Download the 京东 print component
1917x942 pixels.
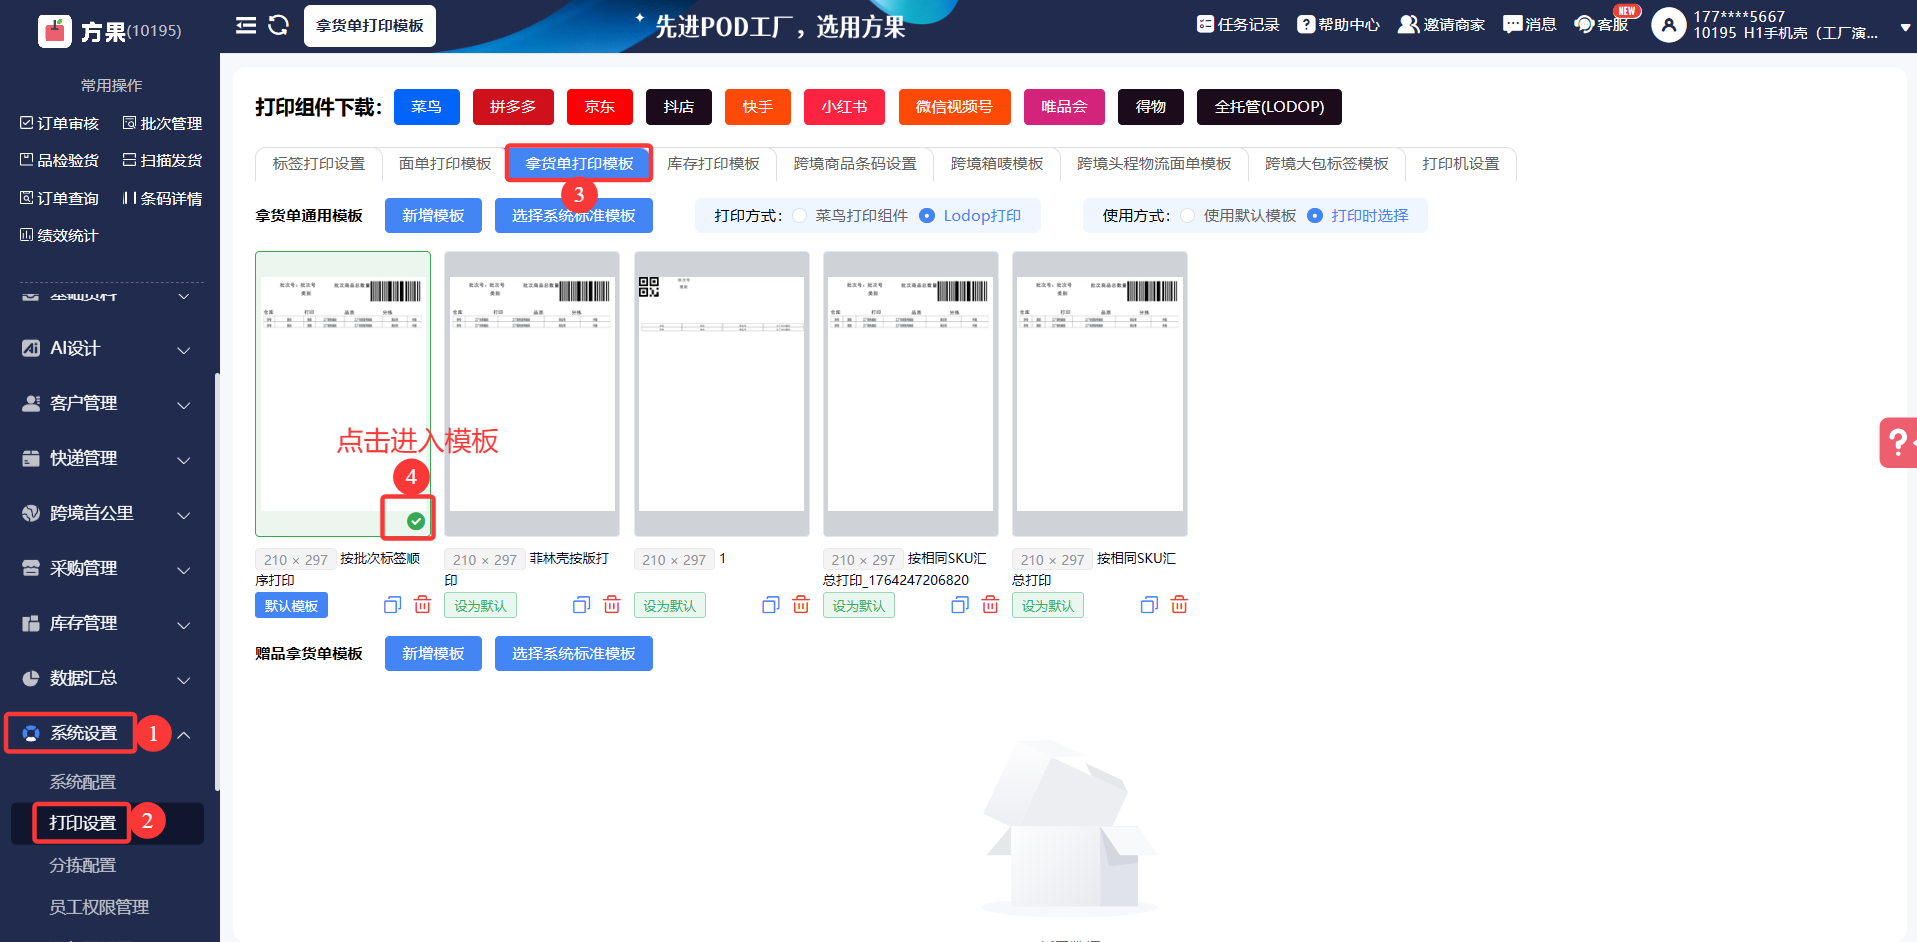pos(600,107)
